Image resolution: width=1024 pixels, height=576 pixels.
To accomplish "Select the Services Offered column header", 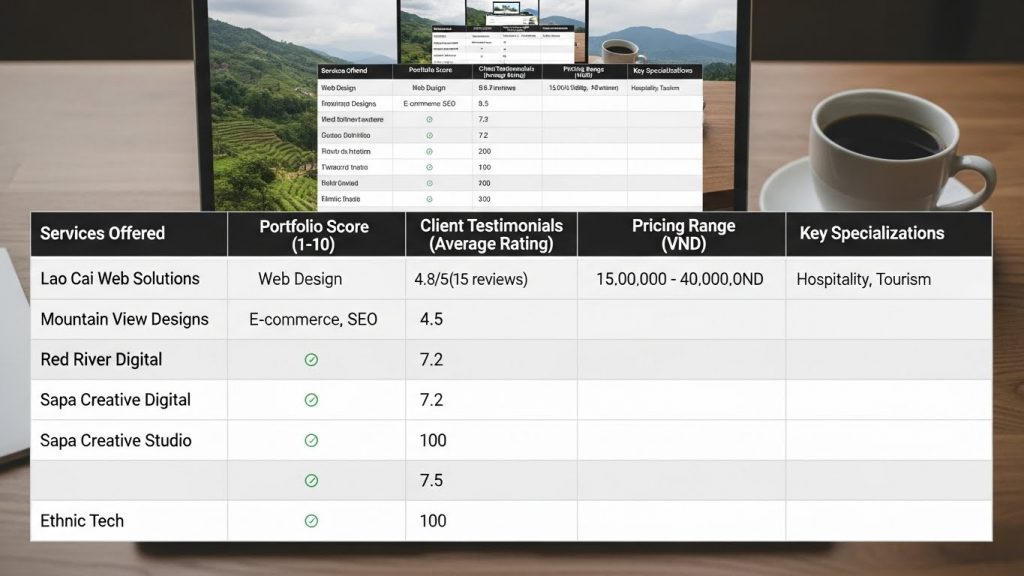I will 129,234.
